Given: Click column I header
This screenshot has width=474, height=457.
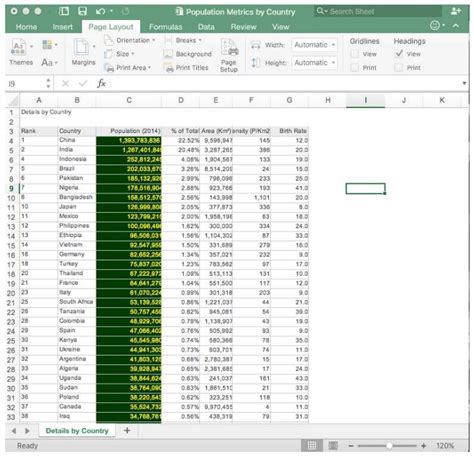Looking at the screenshot, I should [365, 100].
